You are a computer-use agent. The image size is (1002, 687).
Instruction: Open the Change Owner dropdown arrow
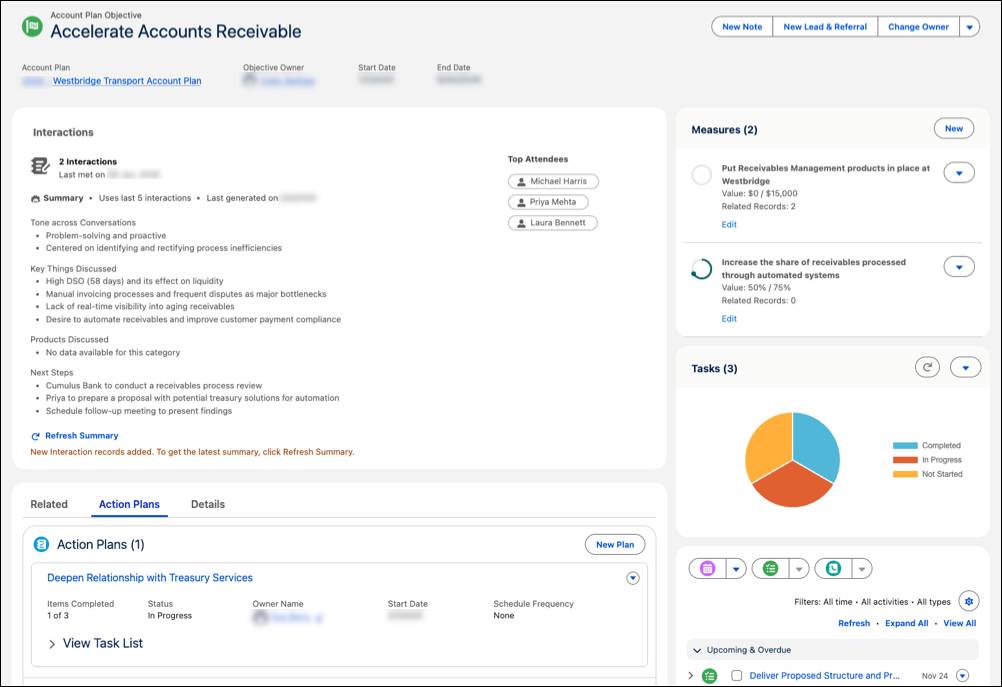[x=968, y=26]
